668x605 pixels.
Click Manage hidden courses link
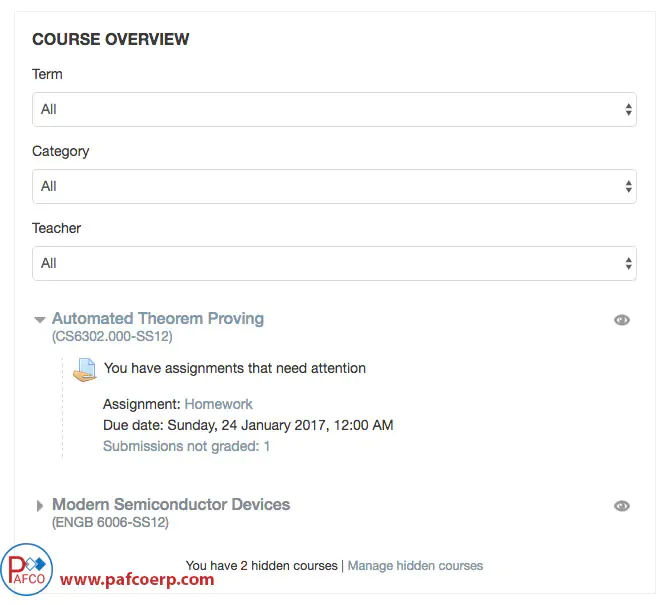415,566
